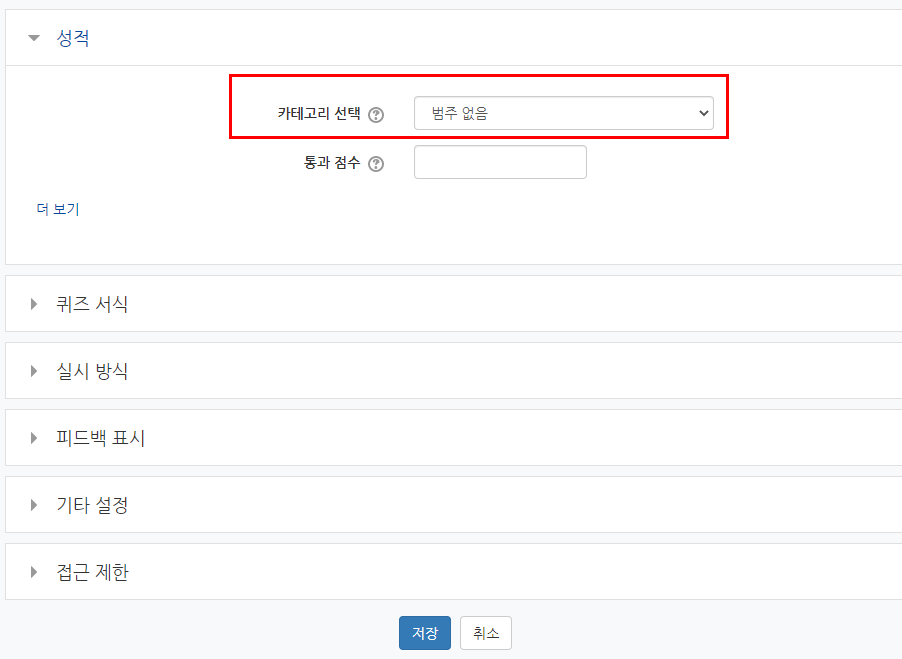
Task: Click the help icon next to 카테고리 선택
Action: (376, 115)
